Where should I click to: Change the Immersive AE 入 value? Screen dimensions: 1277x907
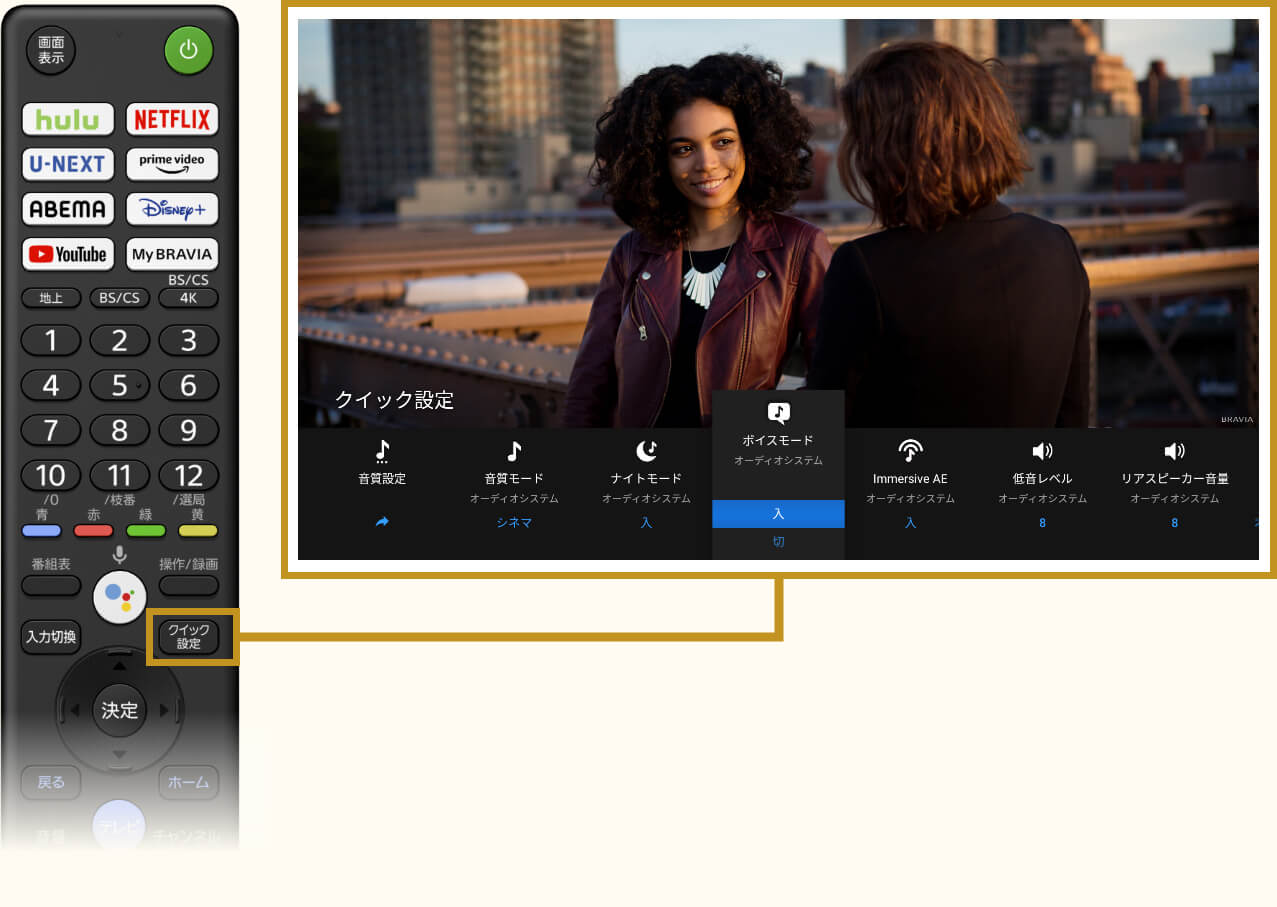click(x=910, y=523)
